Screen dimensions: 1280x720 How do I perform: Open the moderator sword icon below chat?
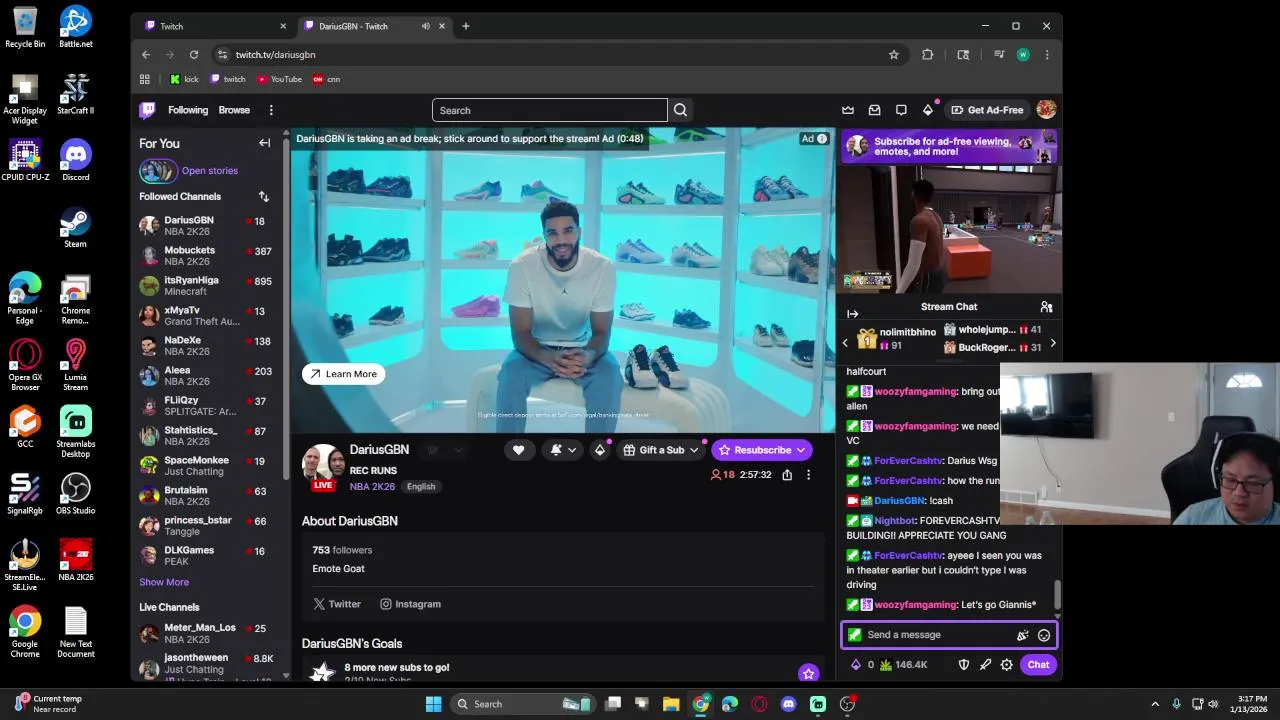tap(985, 665)
